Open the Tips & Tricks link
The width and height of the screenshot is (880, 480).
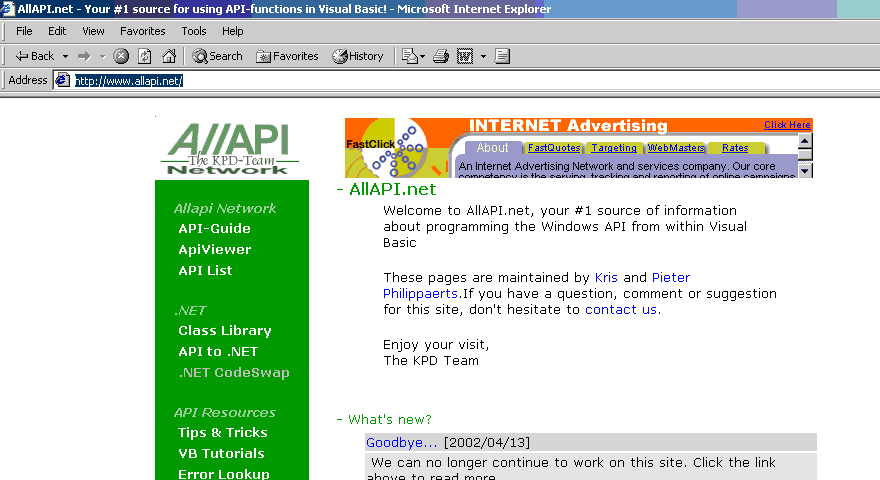pyautogui.click(x=222, y=432)
